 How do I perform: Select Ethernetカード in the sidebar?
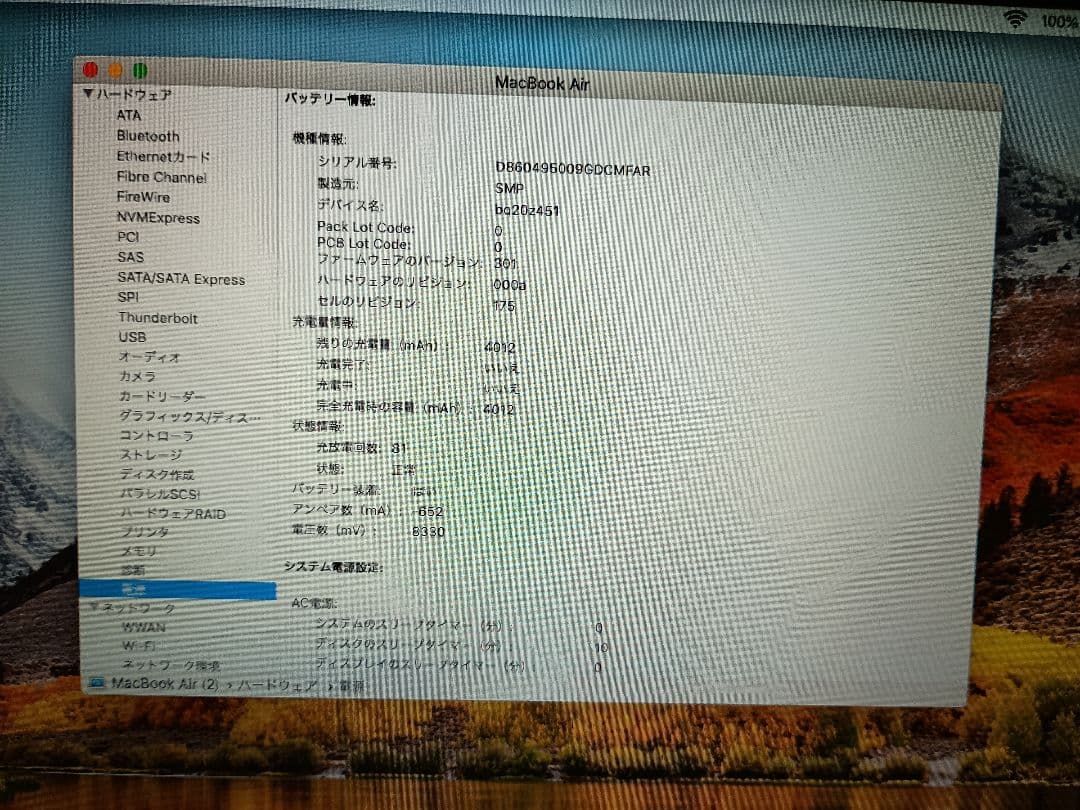pos(163,156)
